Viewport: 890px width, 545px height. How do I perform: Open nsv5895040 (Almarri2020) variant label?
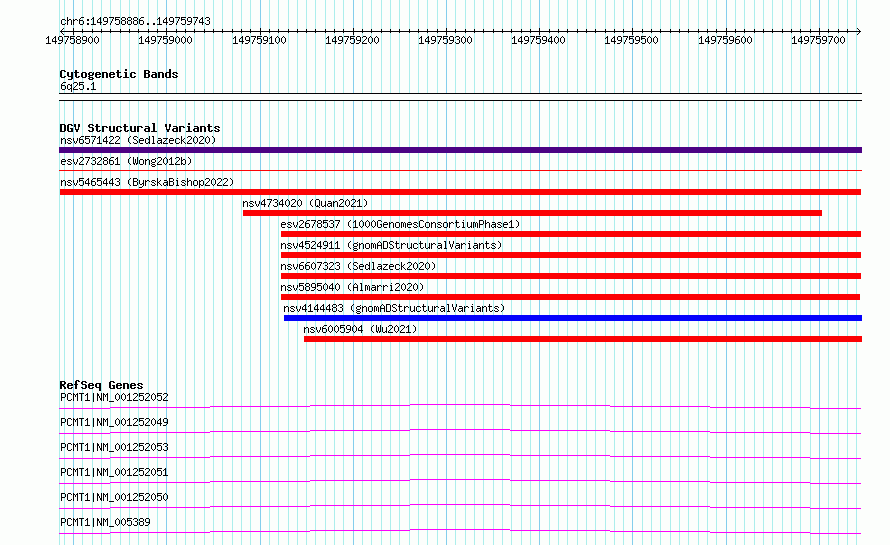(352, 287)
